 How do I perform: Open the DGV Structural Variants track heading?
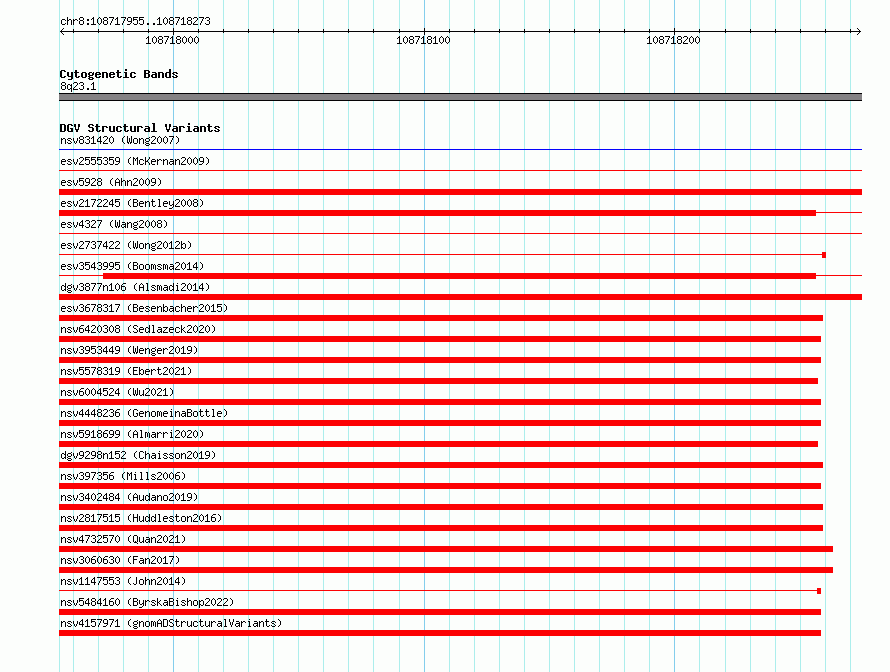(x=140, y=128)
